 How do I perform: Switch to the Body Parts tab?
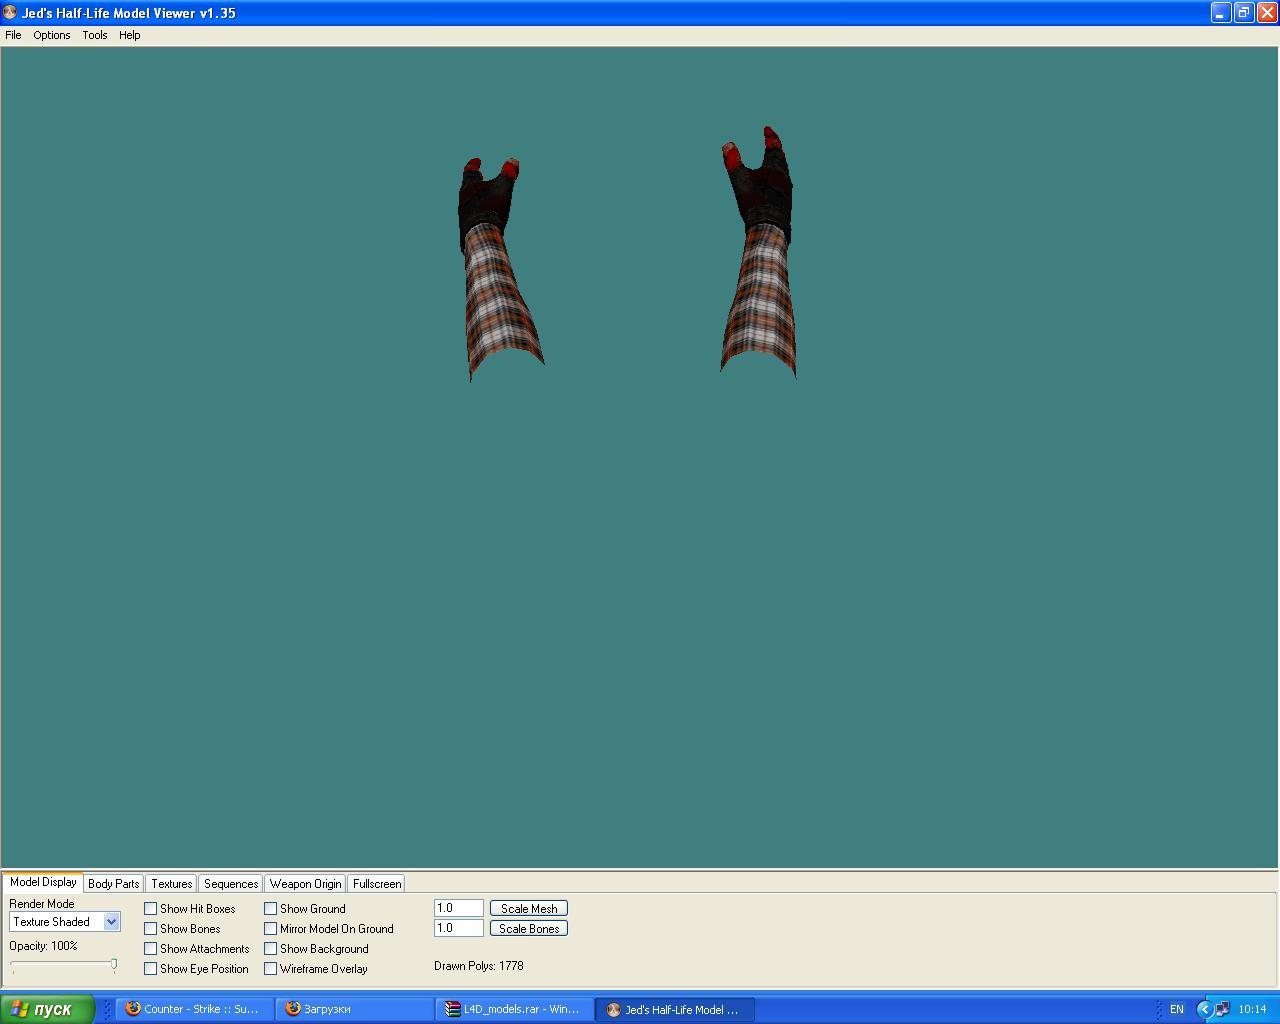(x=114, y=884)
